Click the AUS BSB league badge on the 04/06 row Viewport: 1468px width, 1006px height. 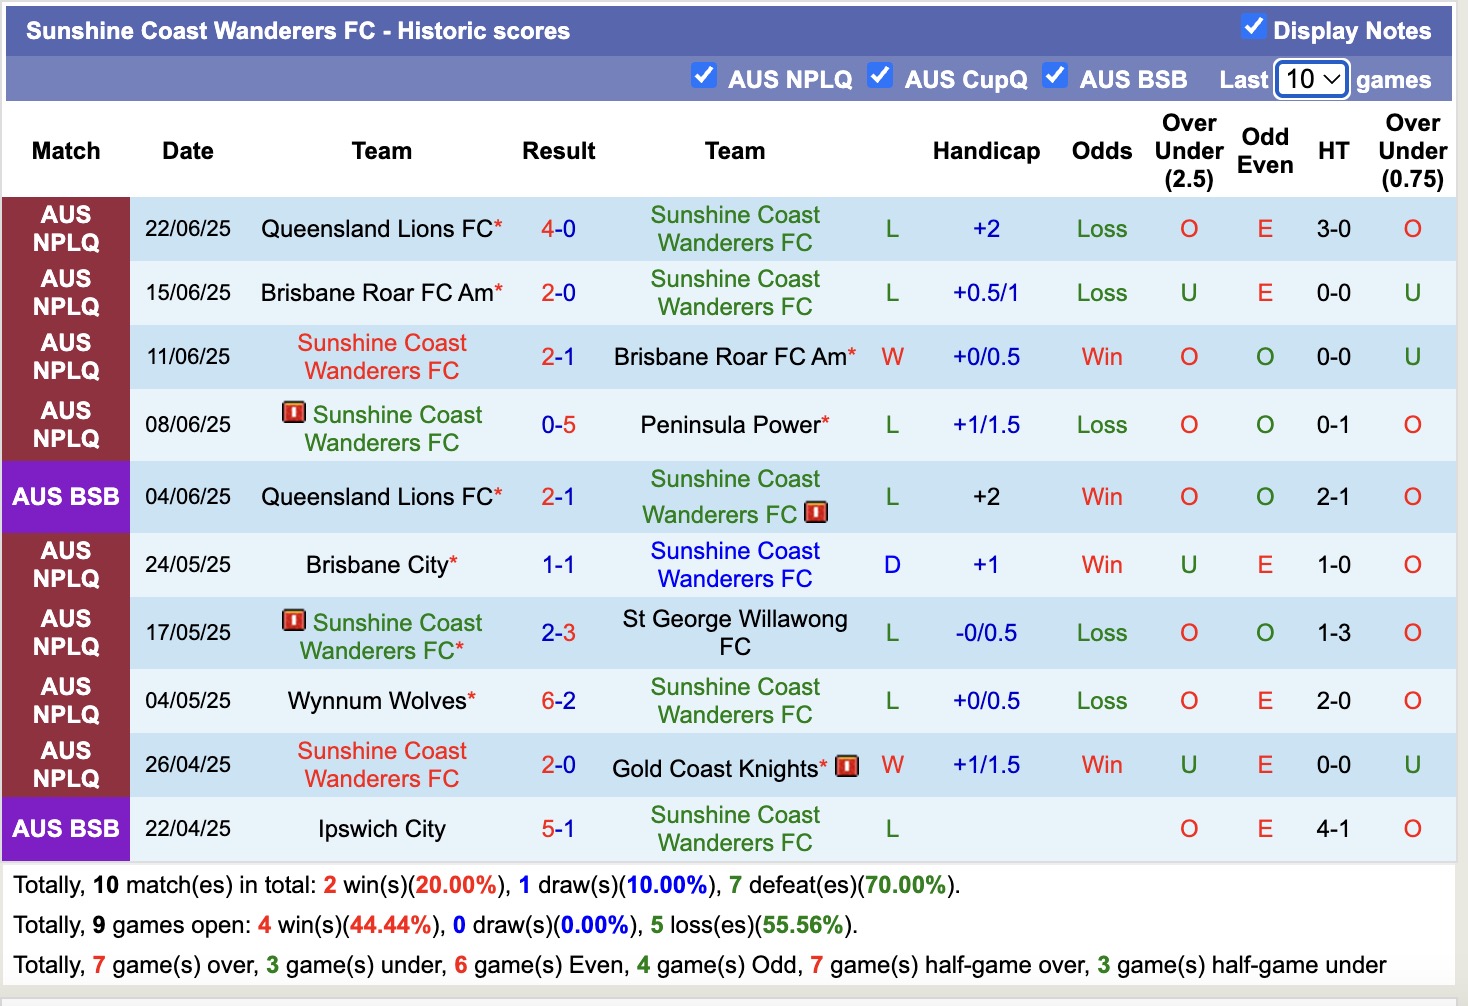coord(66,497)
